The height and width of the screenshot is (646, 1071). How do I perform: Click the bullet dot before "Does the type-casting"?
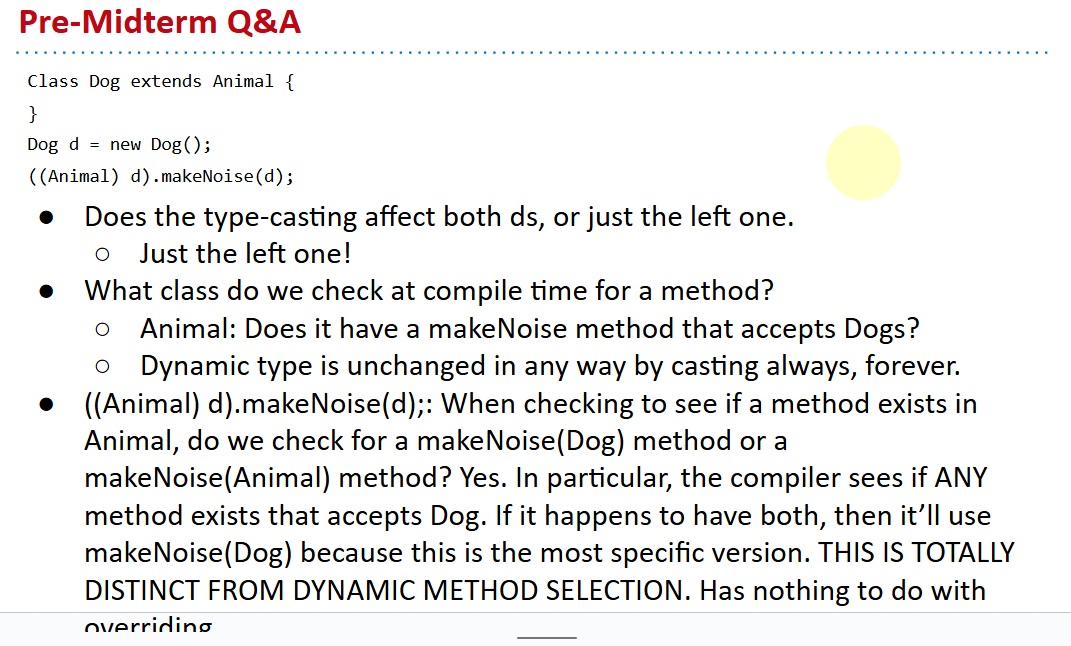[46, 217]
